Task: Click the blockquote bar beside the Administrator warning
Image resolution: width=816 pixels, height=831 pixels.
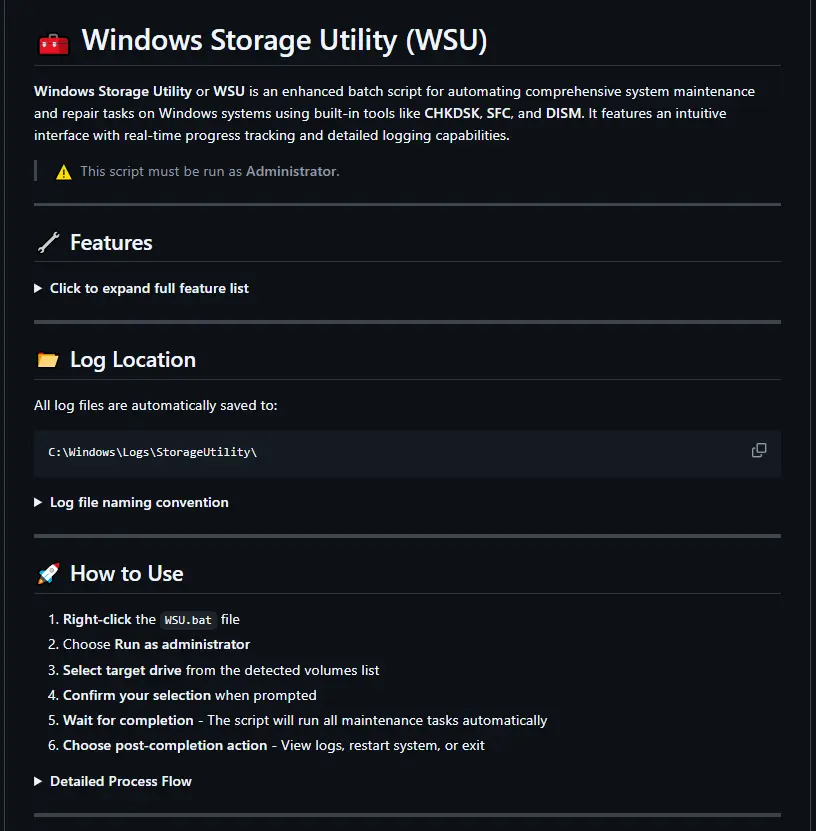Action: tap(37, 171)
